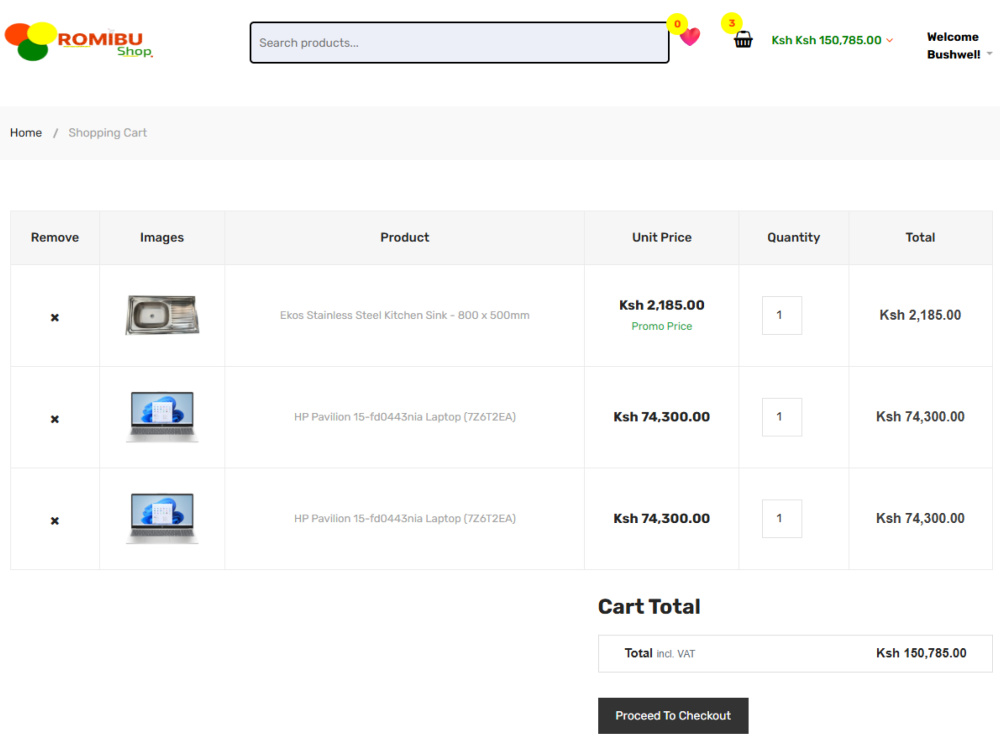Open last HP Pavilion 15-fd0443nia product link
This screenshot has width=1000, height=750.
pyautogui.click(x=404, y=518)
